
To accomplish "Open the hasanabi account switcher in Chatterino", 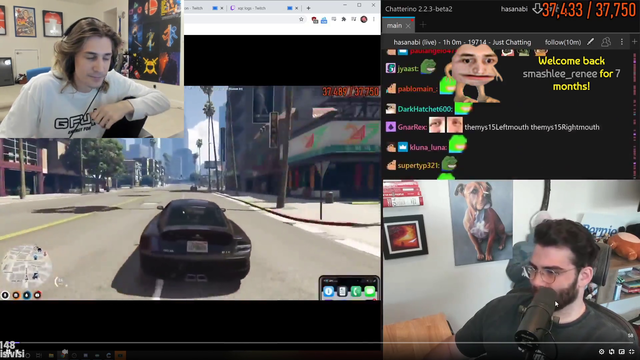I will click(x=514, y=9).
